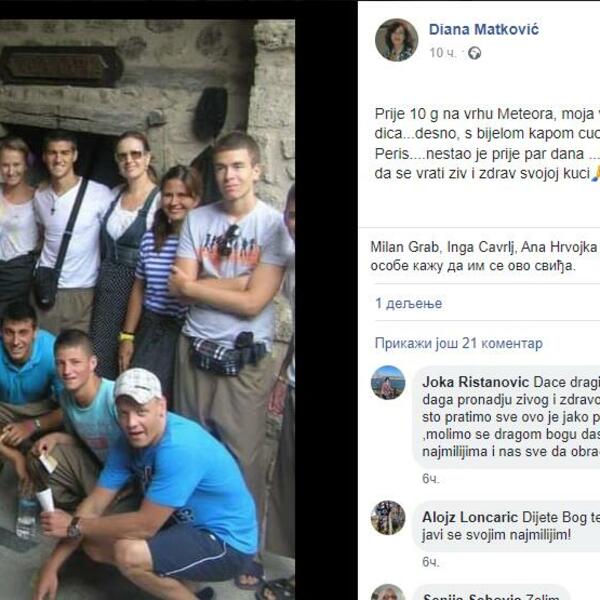
Task: Click the post text starting Prije 10 g
Action: point(487,143)
